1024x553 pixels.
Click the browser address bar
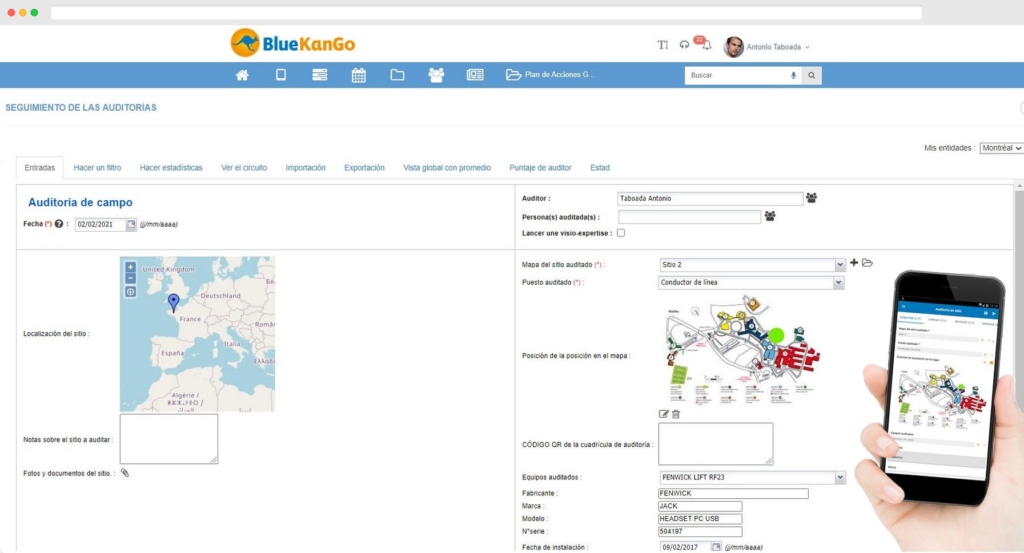[x=487, y=12]
